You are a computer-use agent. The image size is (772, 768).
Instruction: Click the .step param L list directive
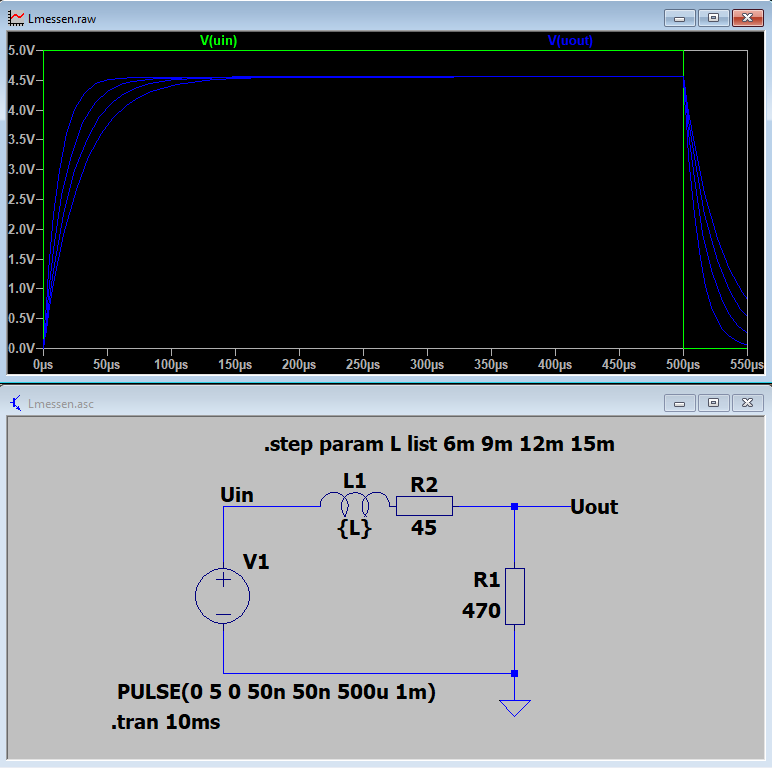439,444
